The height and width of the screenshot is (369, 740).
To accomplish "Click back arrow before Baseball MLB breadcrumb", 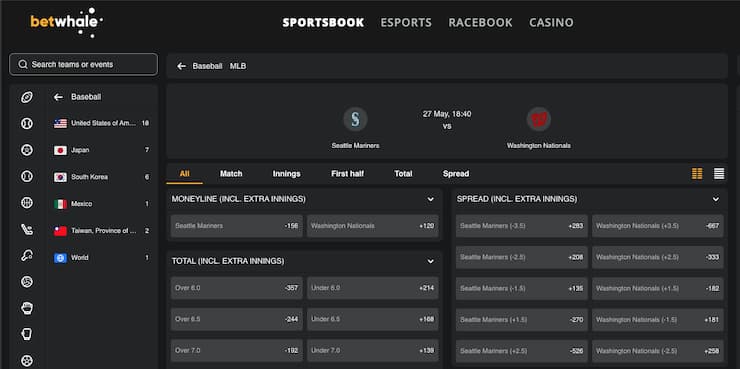I will coord(181,66).
